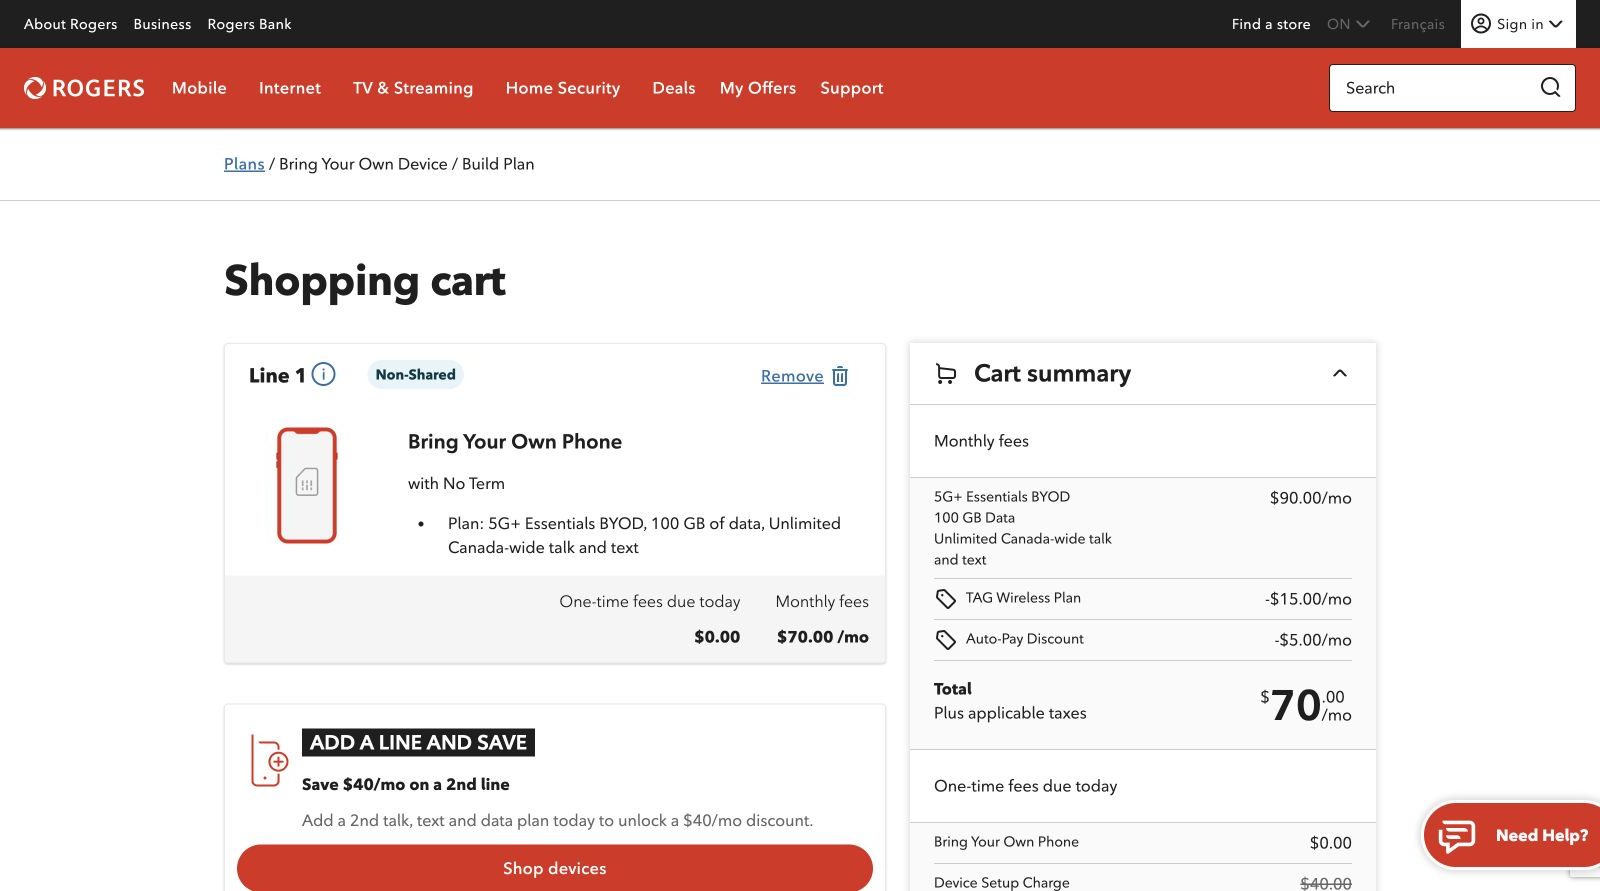1600x891 pixels.
Task: Switch language to Français
Action: click(1418, 24)
